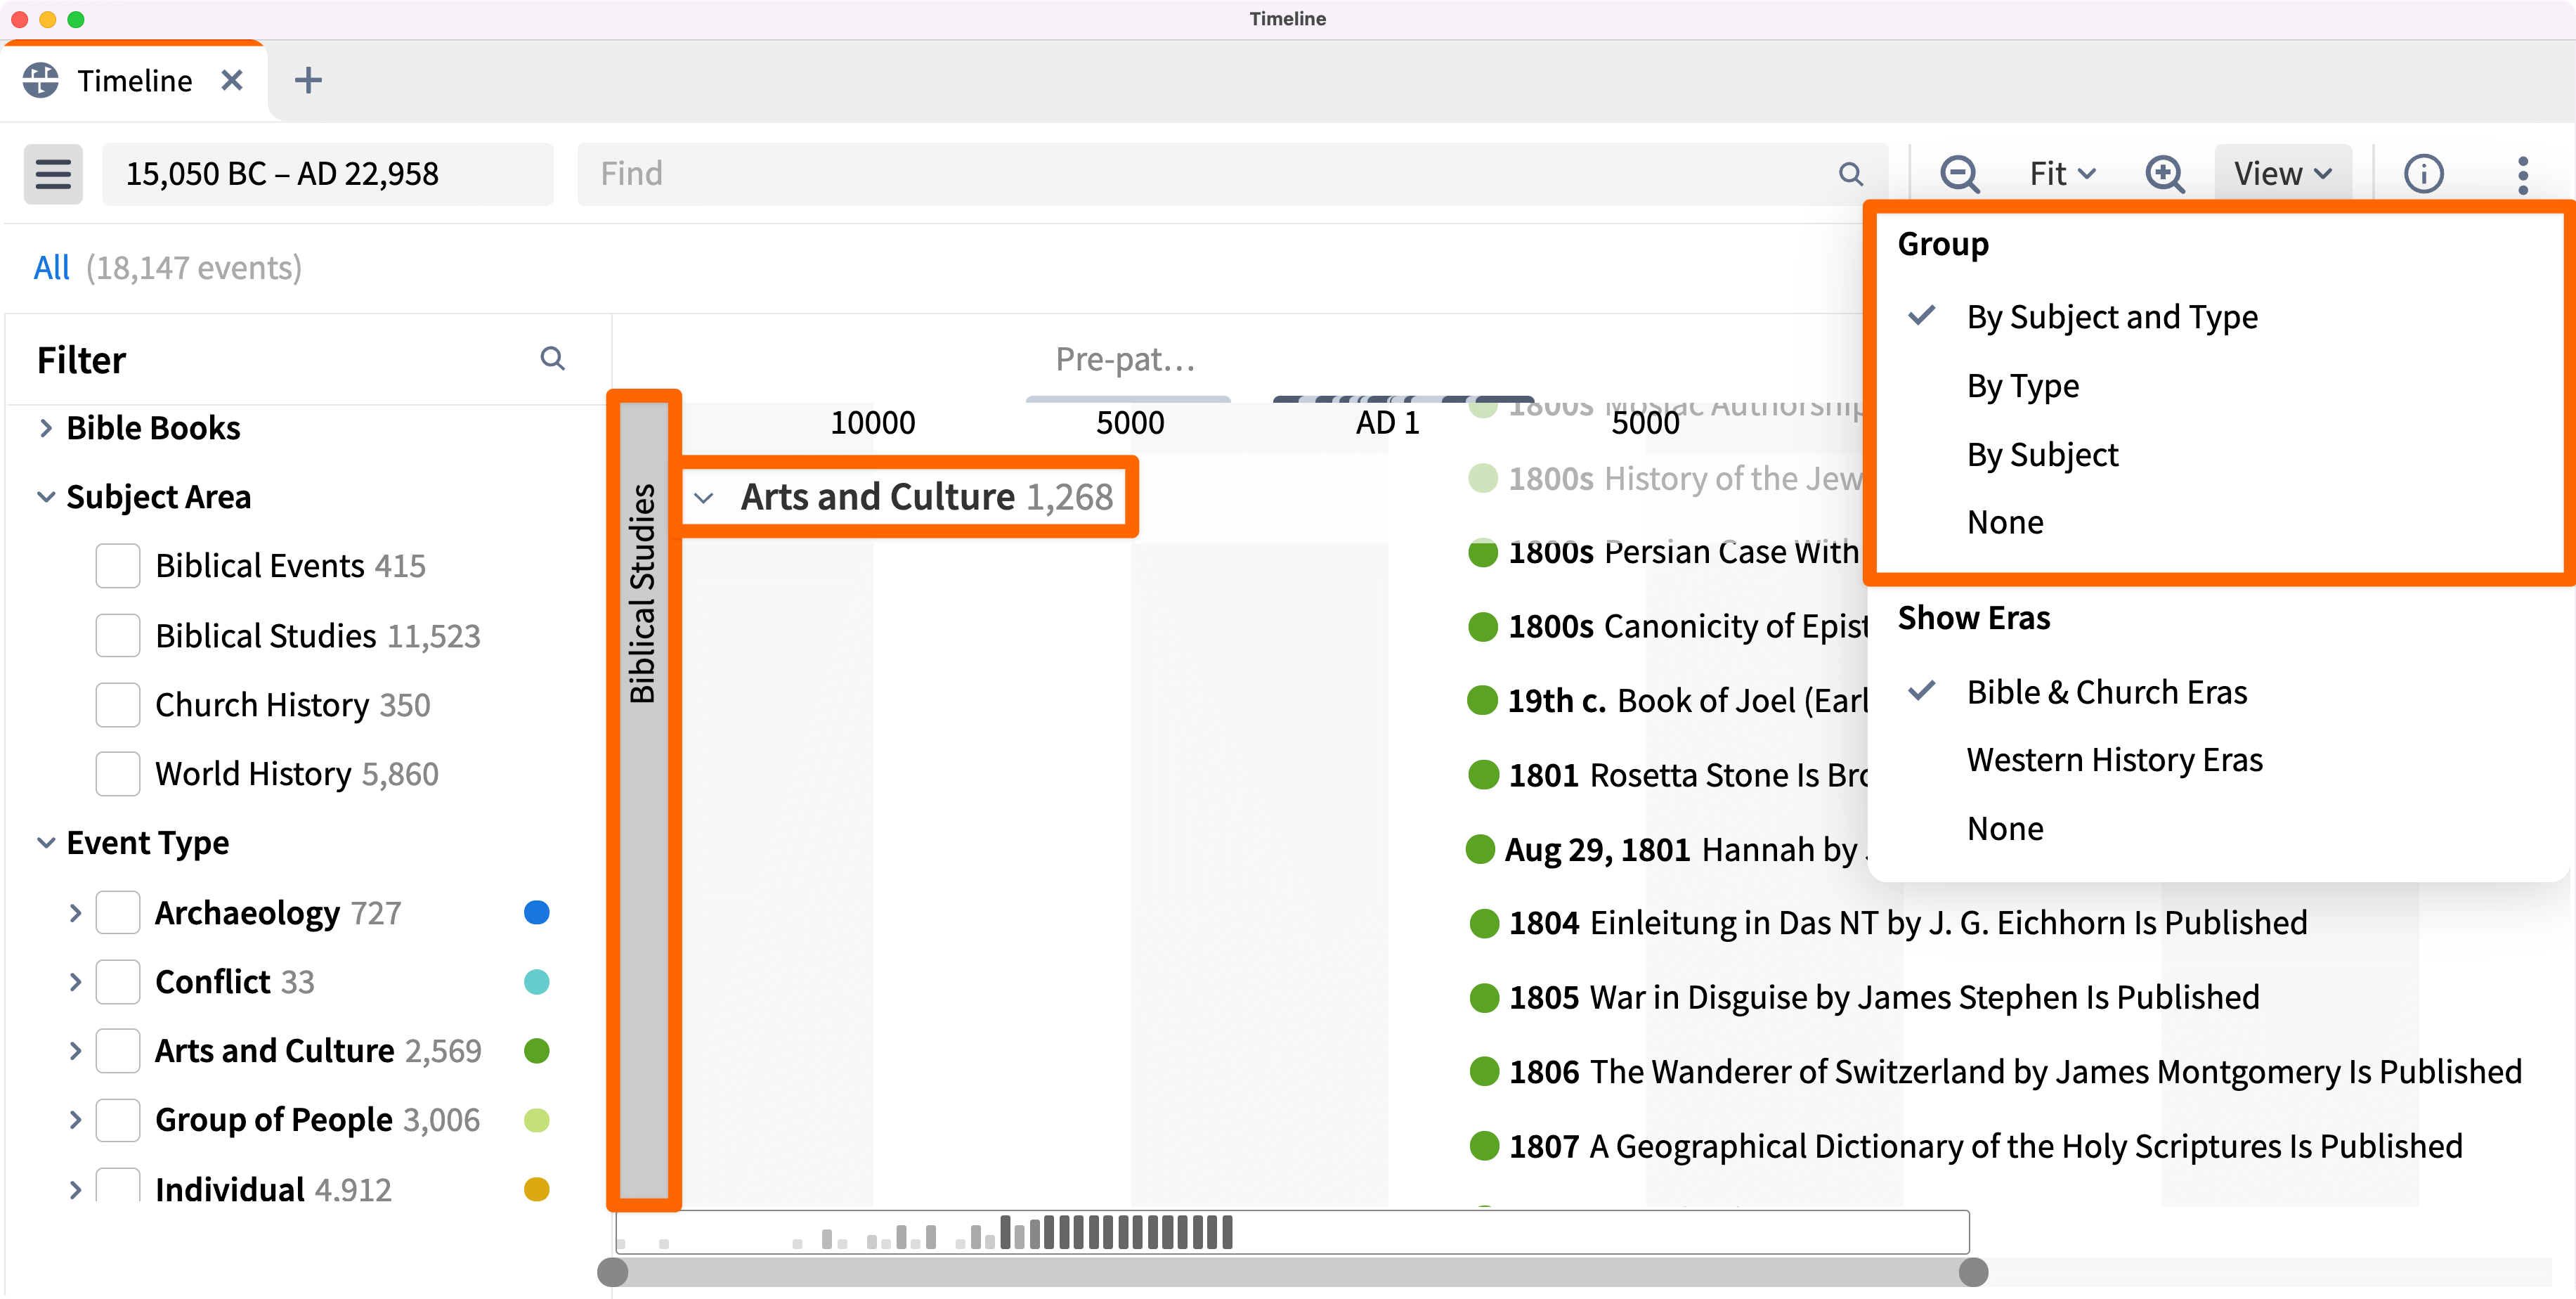The image size is (2576, 1299).
Task: Check the World History checkbox
Action: (x=117, y=773)
